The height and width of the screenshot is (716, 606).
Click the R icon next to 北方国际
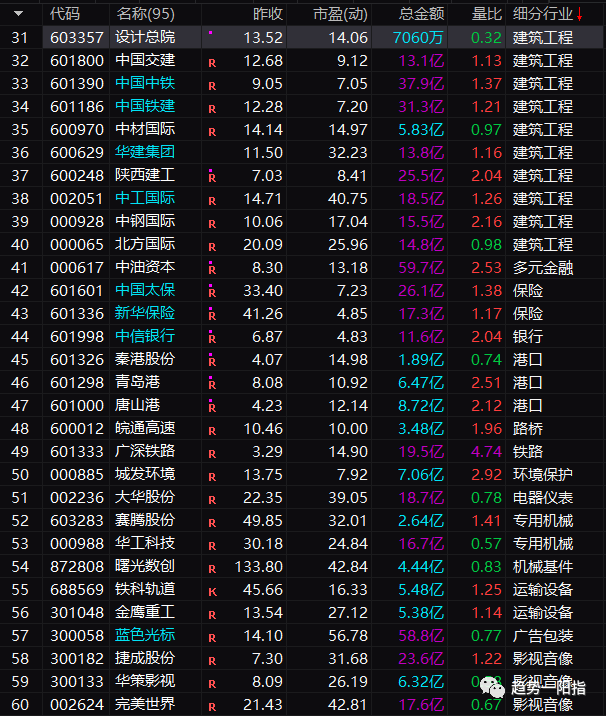point(212,247)
